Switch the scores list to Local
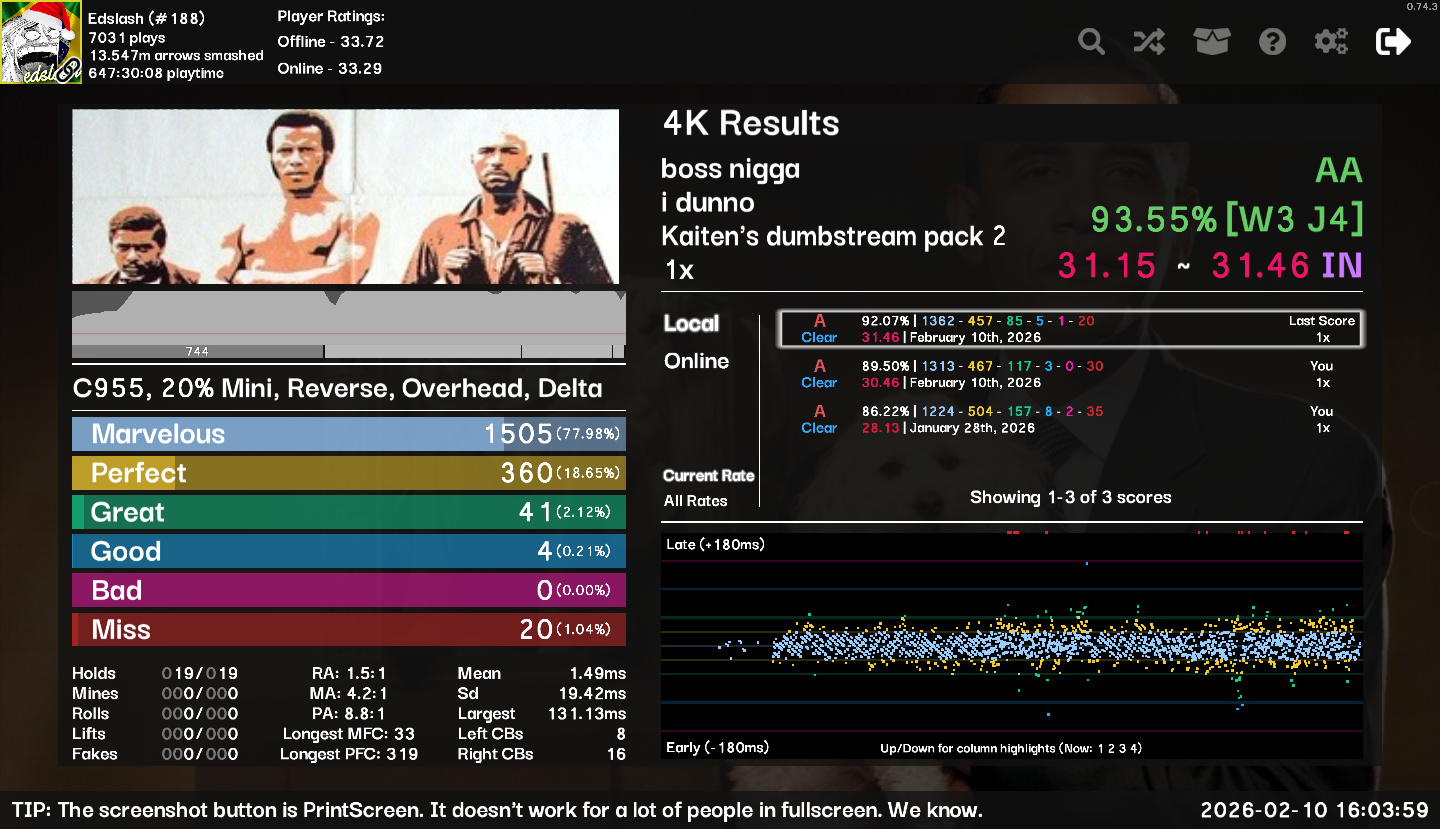1440x829 pixels. tap(691, 324)
